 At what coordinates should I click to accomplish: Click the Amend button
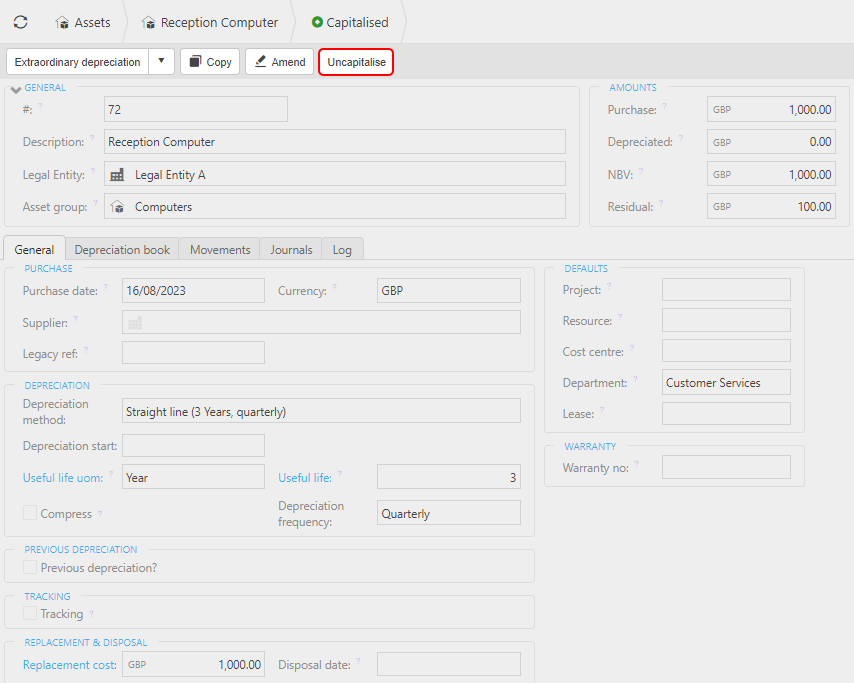279,62
